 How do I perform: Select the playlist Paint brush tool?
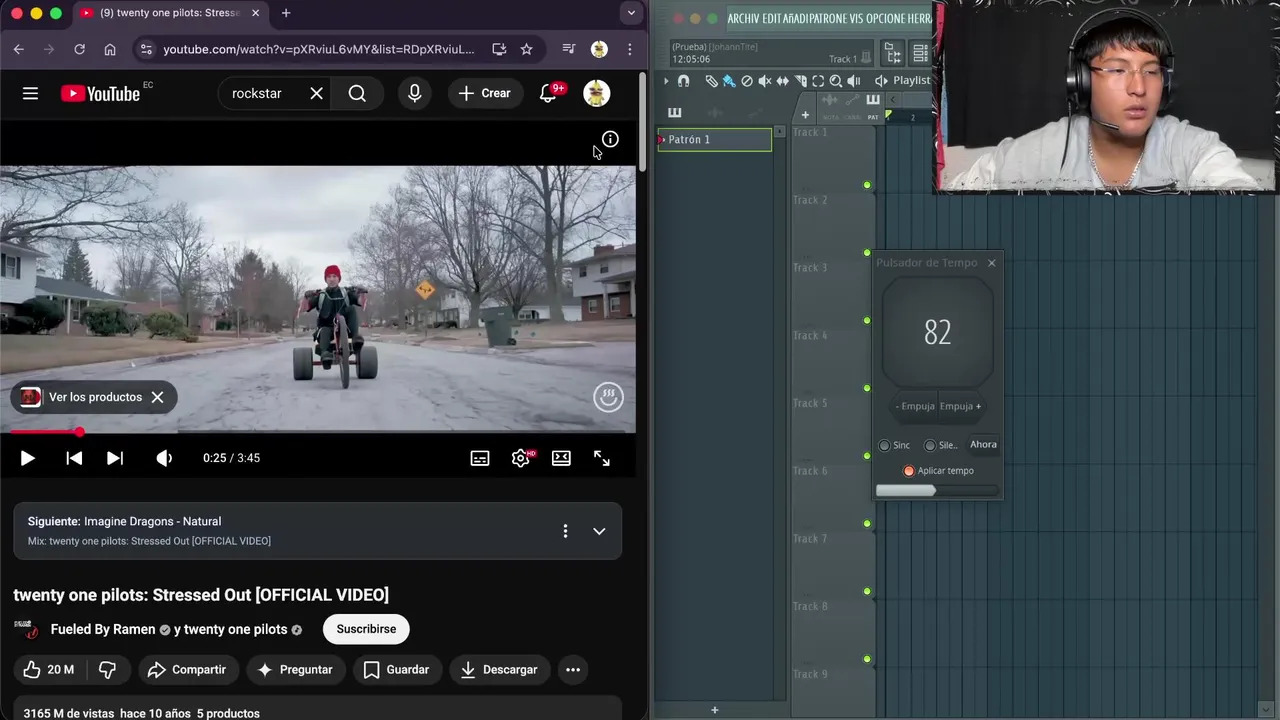point(729,81)
